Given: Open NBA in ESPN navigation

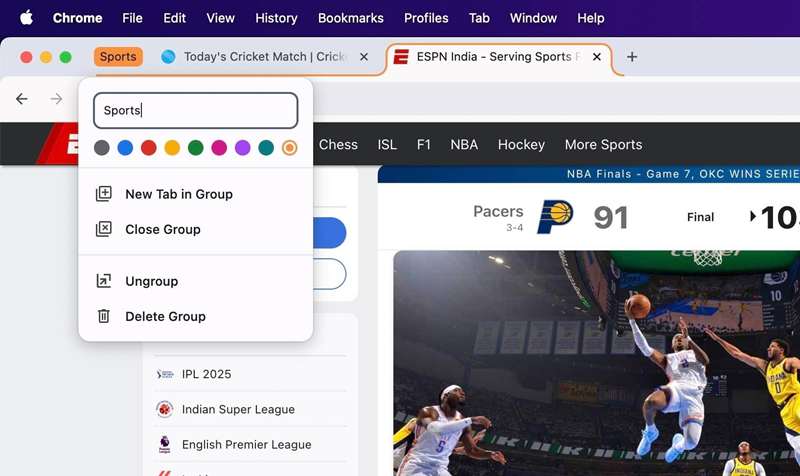Looking at the screenshot, I should (x=464, y=144).
